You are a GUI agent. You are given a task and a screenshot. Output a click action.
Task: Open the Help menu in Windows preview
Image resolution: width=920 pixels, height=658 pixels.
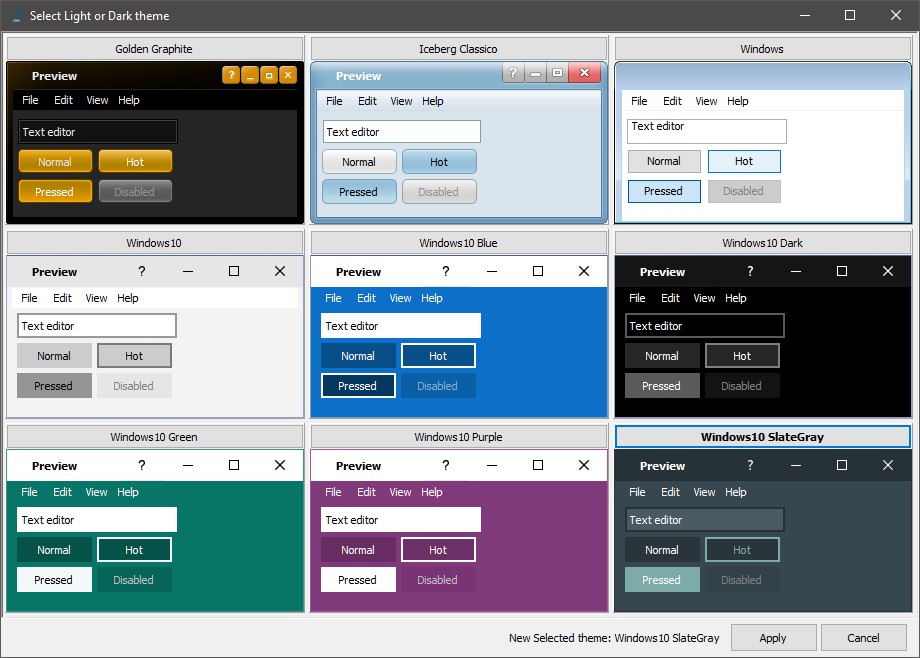tap(738, 101)
